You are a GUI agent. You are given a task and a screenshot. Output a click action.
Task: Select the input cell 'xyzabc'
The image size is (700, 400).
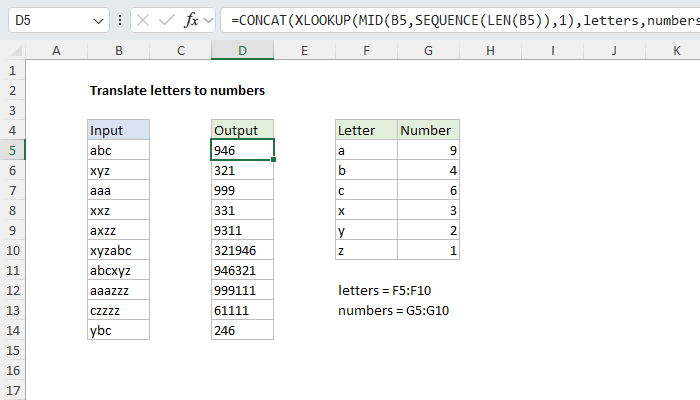tap(118, 250)
